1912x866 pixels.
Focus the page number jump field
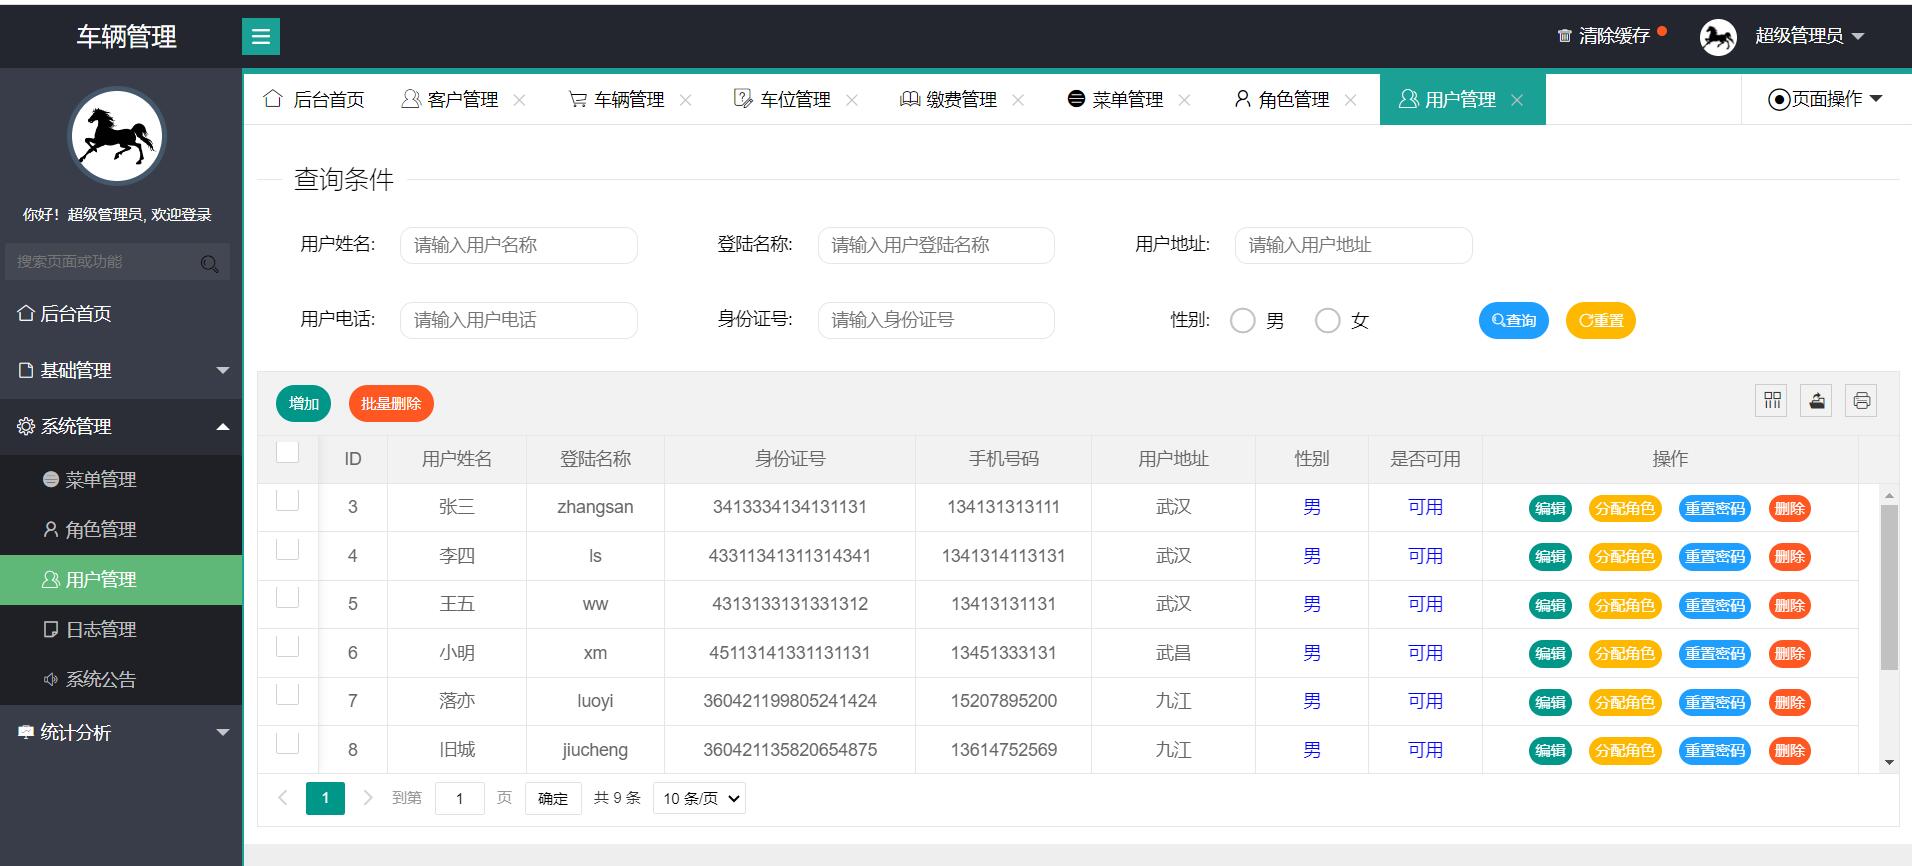click(x=459, y=798)
